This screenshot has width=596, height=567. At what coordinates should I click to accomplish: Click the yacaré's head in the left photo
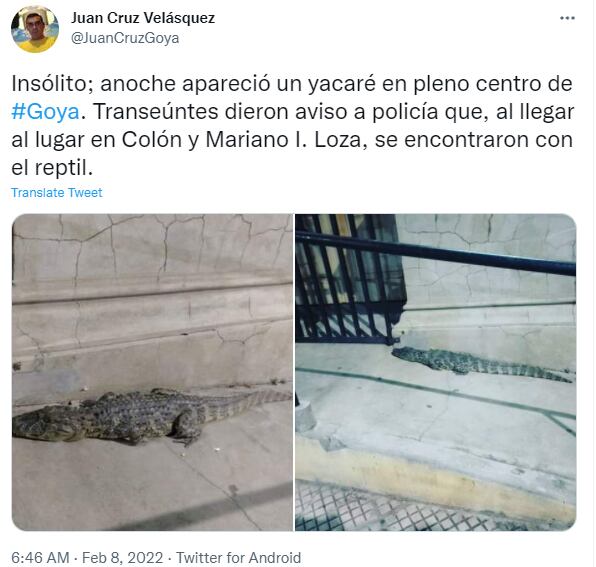(42, 424)
